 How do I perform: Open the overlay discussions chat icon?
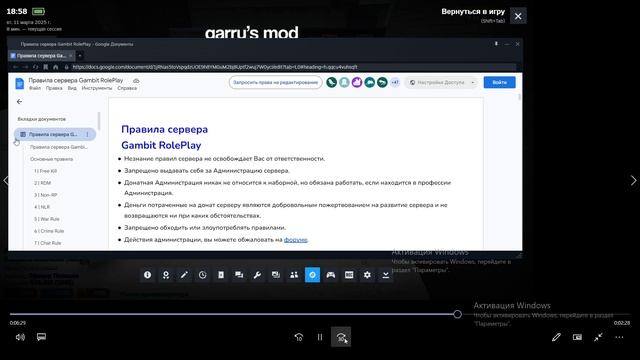(x=239, y=275)
